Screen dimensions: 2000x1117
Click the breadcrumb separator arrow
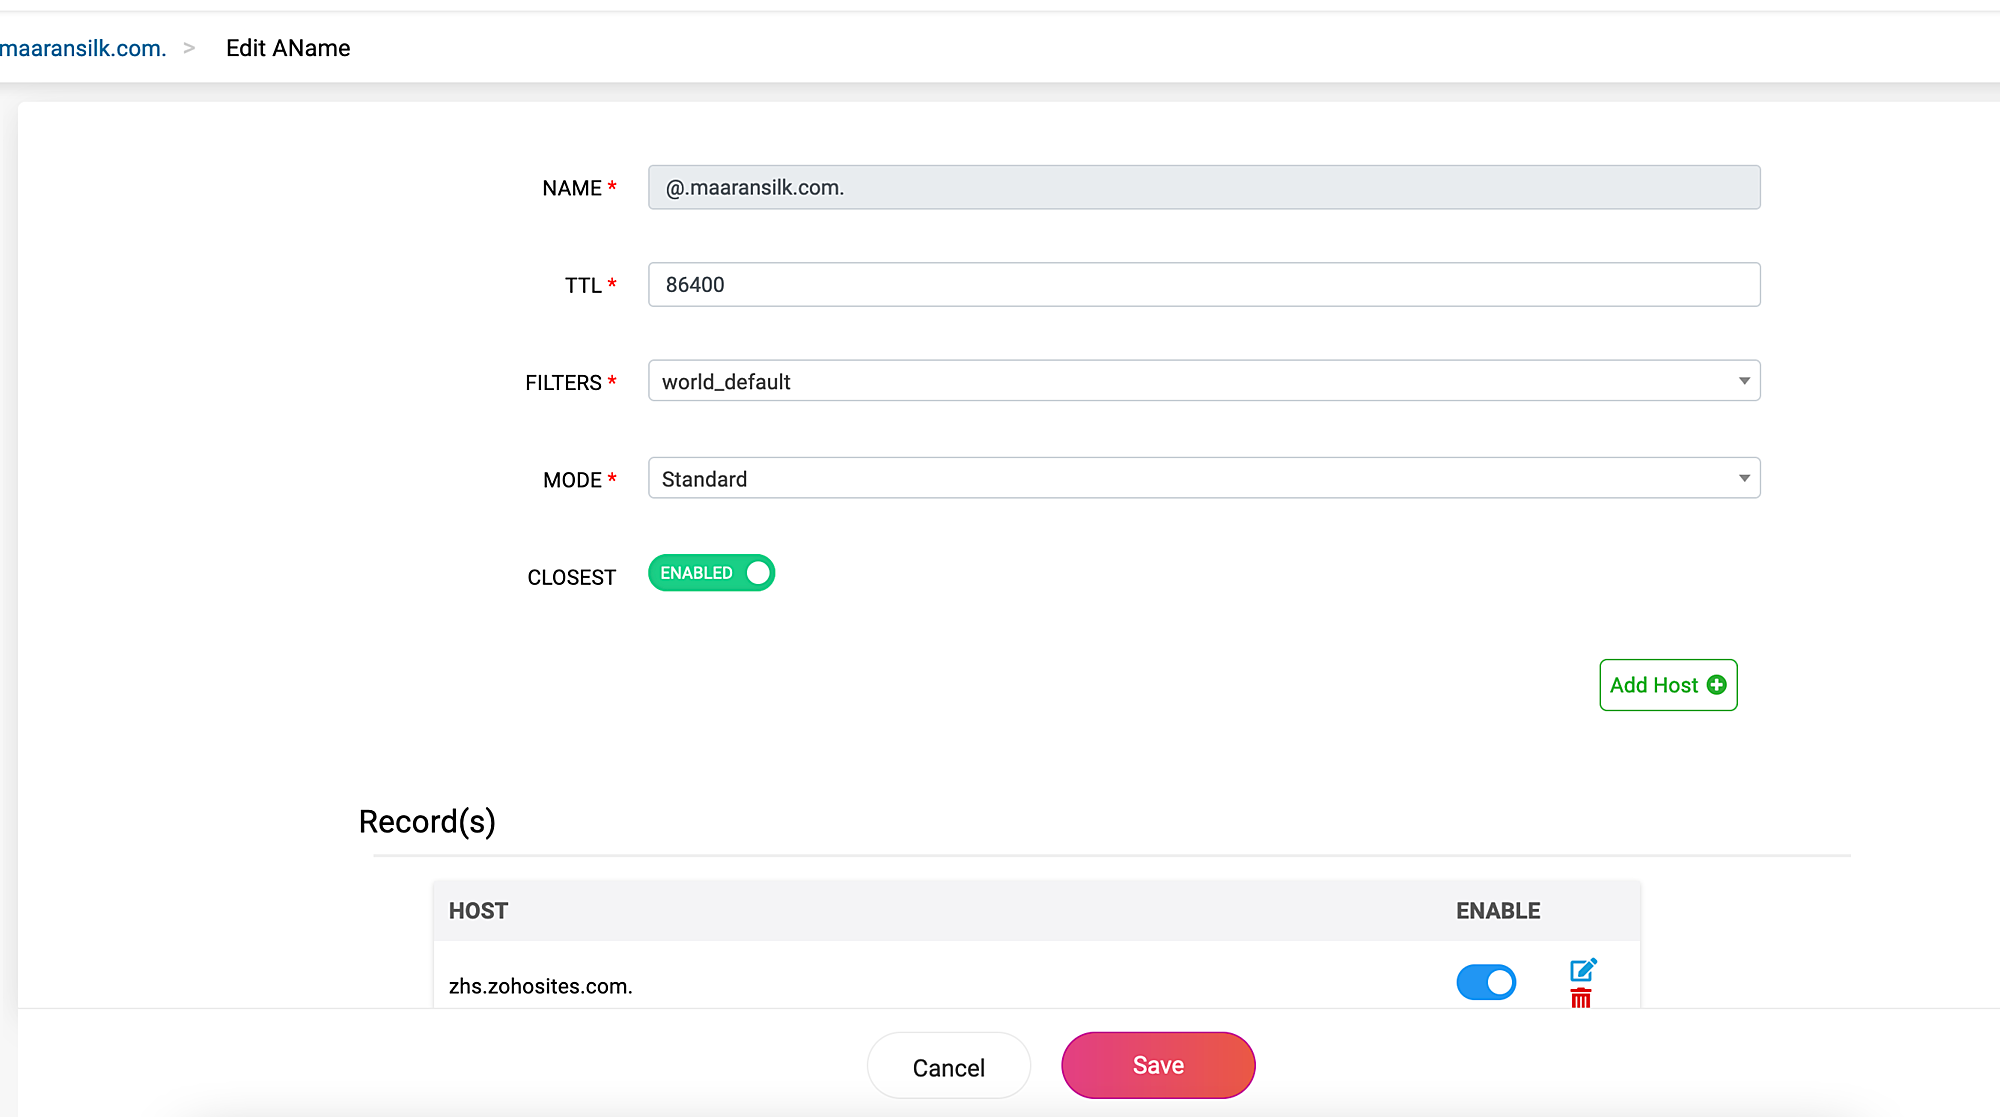[x=189, y=48]
